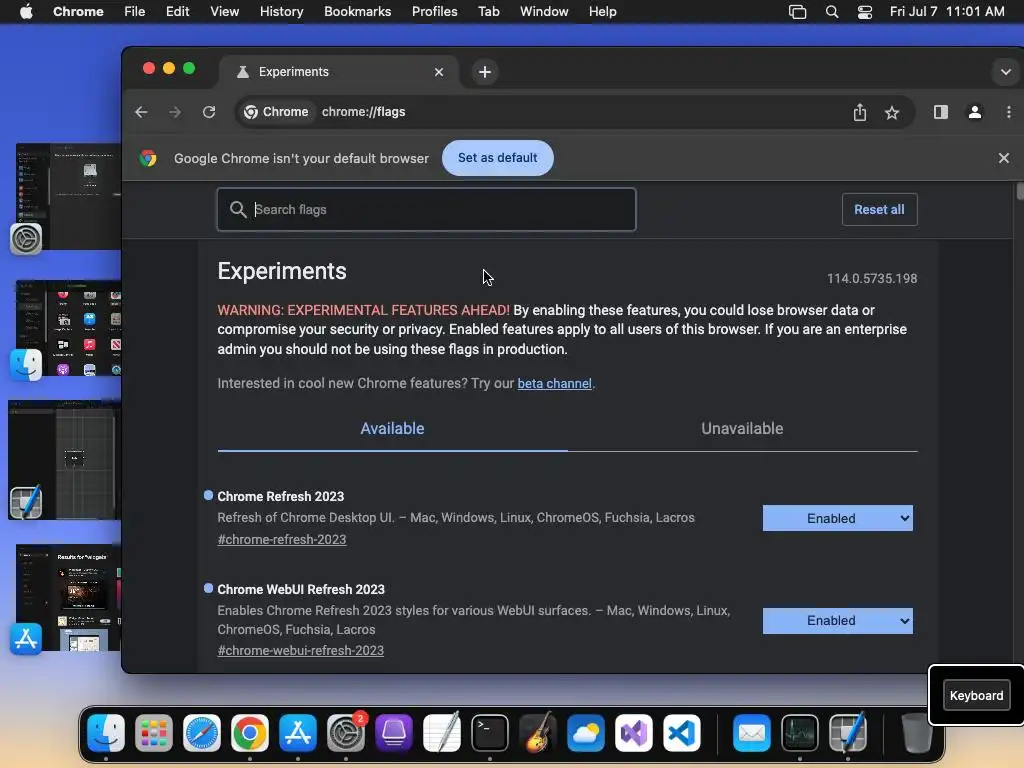Open the profile avatar menu

974,112
